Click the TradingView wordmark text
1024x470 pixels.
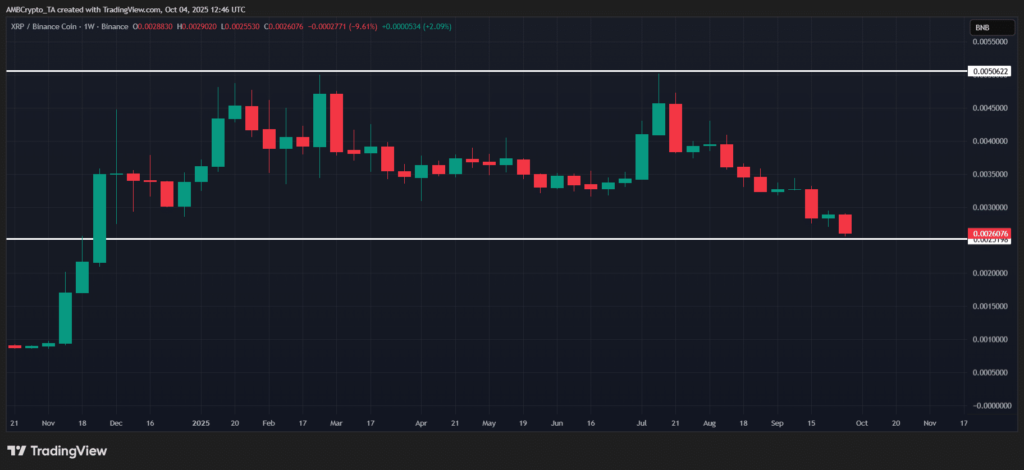68,450
